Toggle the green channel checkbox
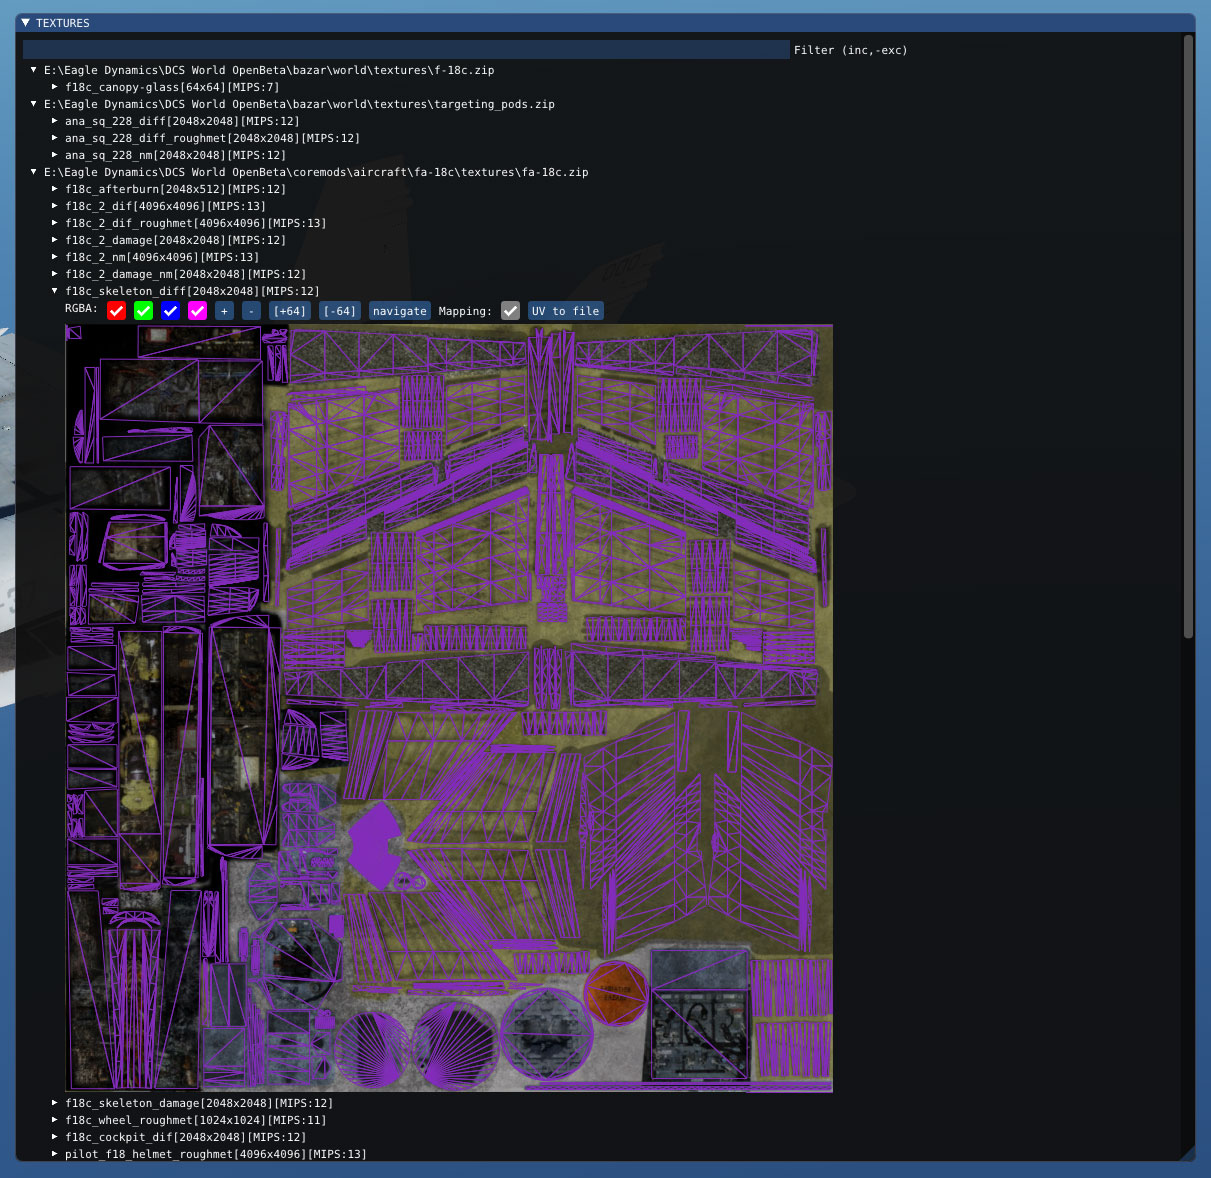The height and width of the screenshot is (1178, 1211). [x=143, y=311]
